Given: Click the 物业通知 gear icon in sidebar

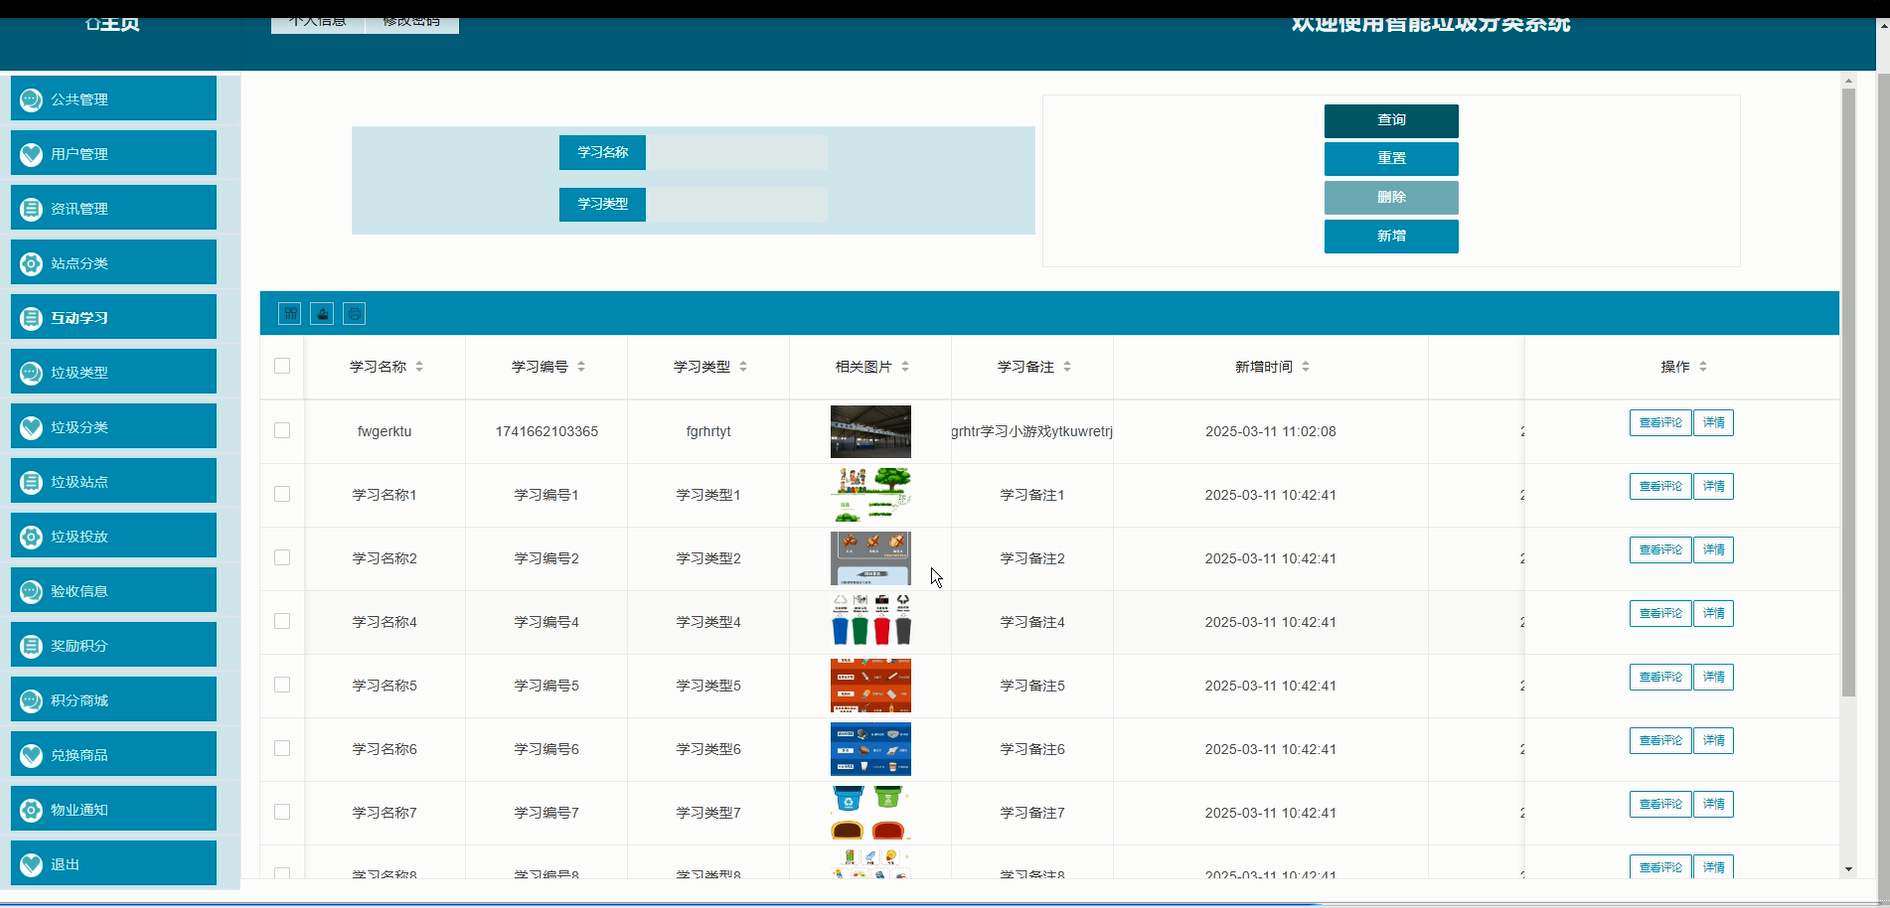Looking at the screenshot, I should (29, 809).
